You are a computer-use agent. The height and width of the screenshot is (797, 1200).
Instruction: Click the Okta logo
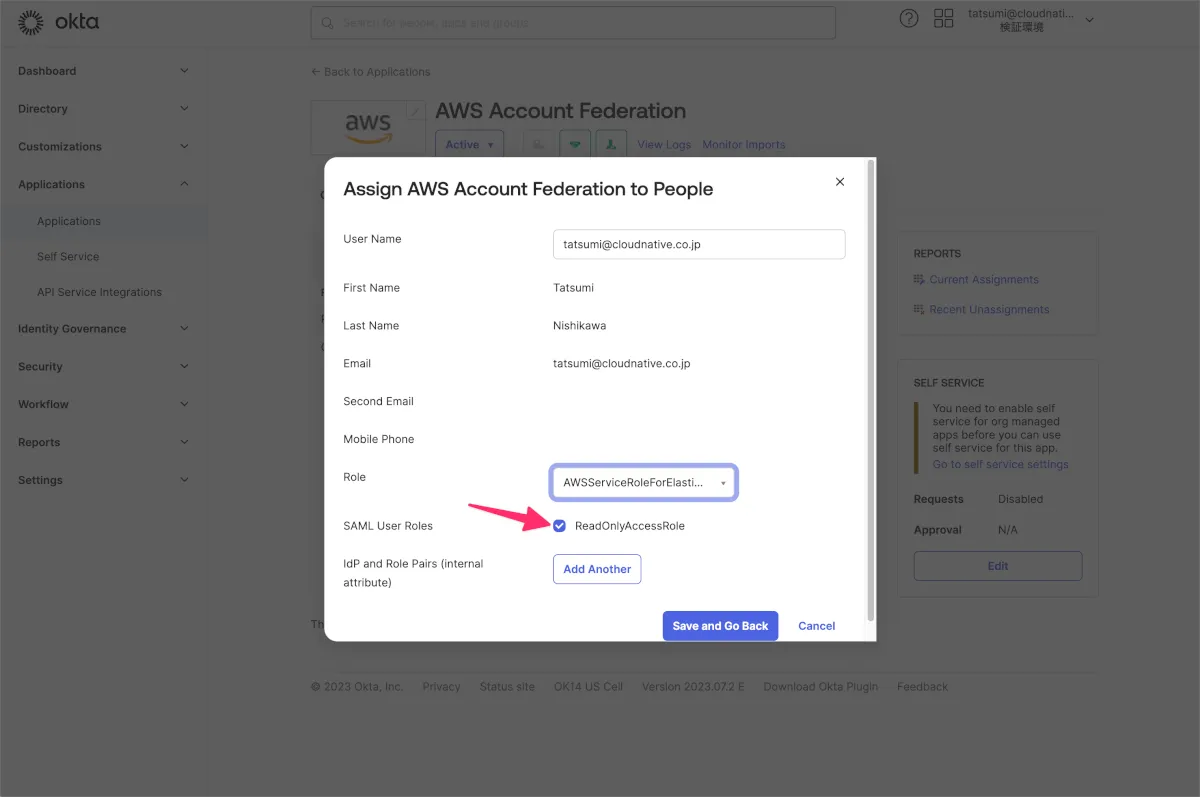pos(58,22)
